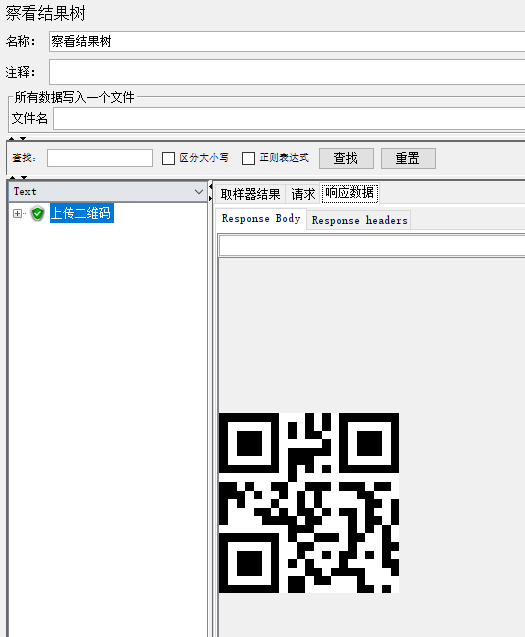Click the 查找 button
Screen dimensions: 525x637
346,158
